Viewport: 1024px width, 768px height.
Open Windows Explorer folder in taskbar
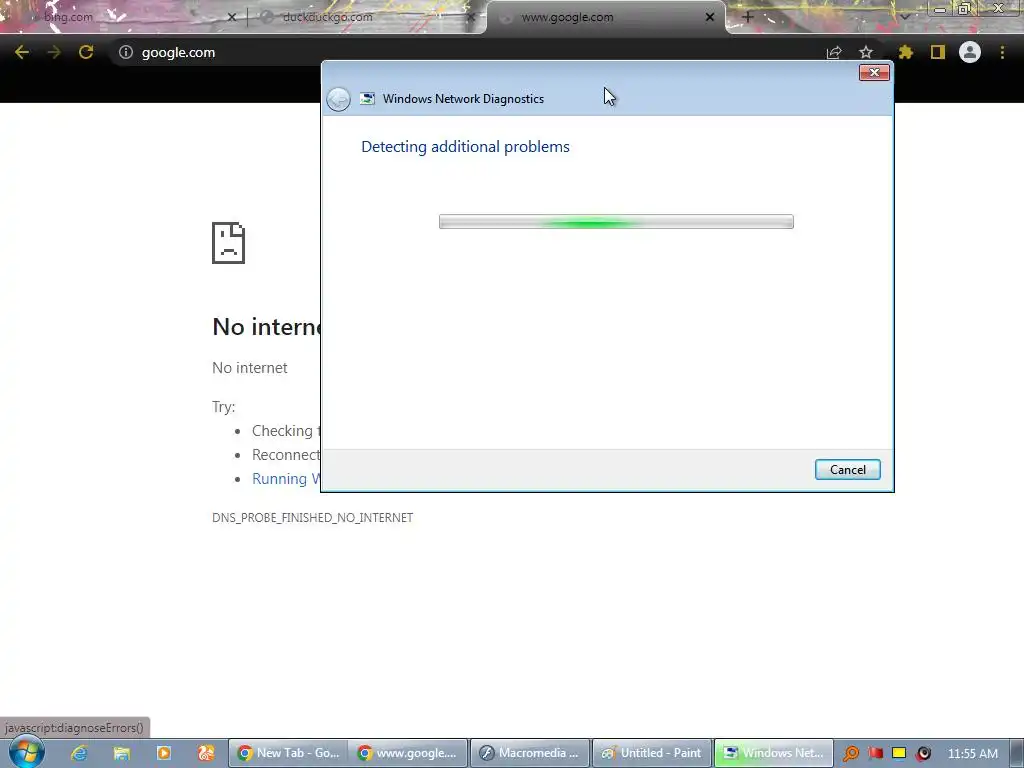pyautogui.click(x=121, y=753)
